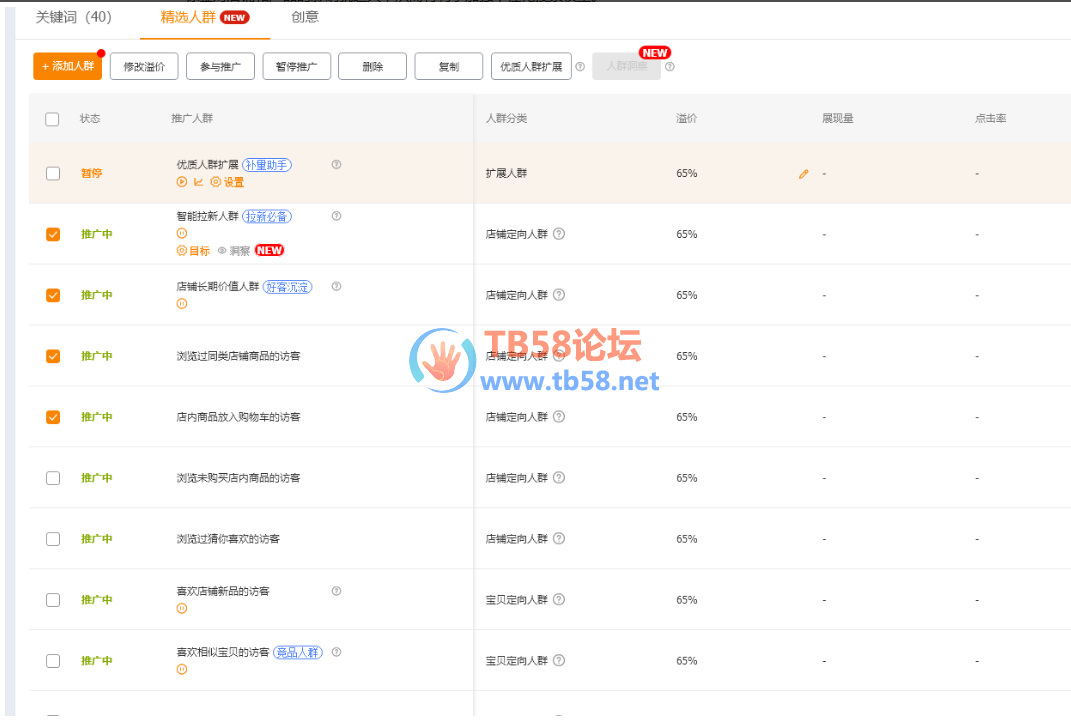This screenshot has height=721, width=1071.
Task: Open 设置 gear for 优质人群扩展
Action: (x=215, y=182)
